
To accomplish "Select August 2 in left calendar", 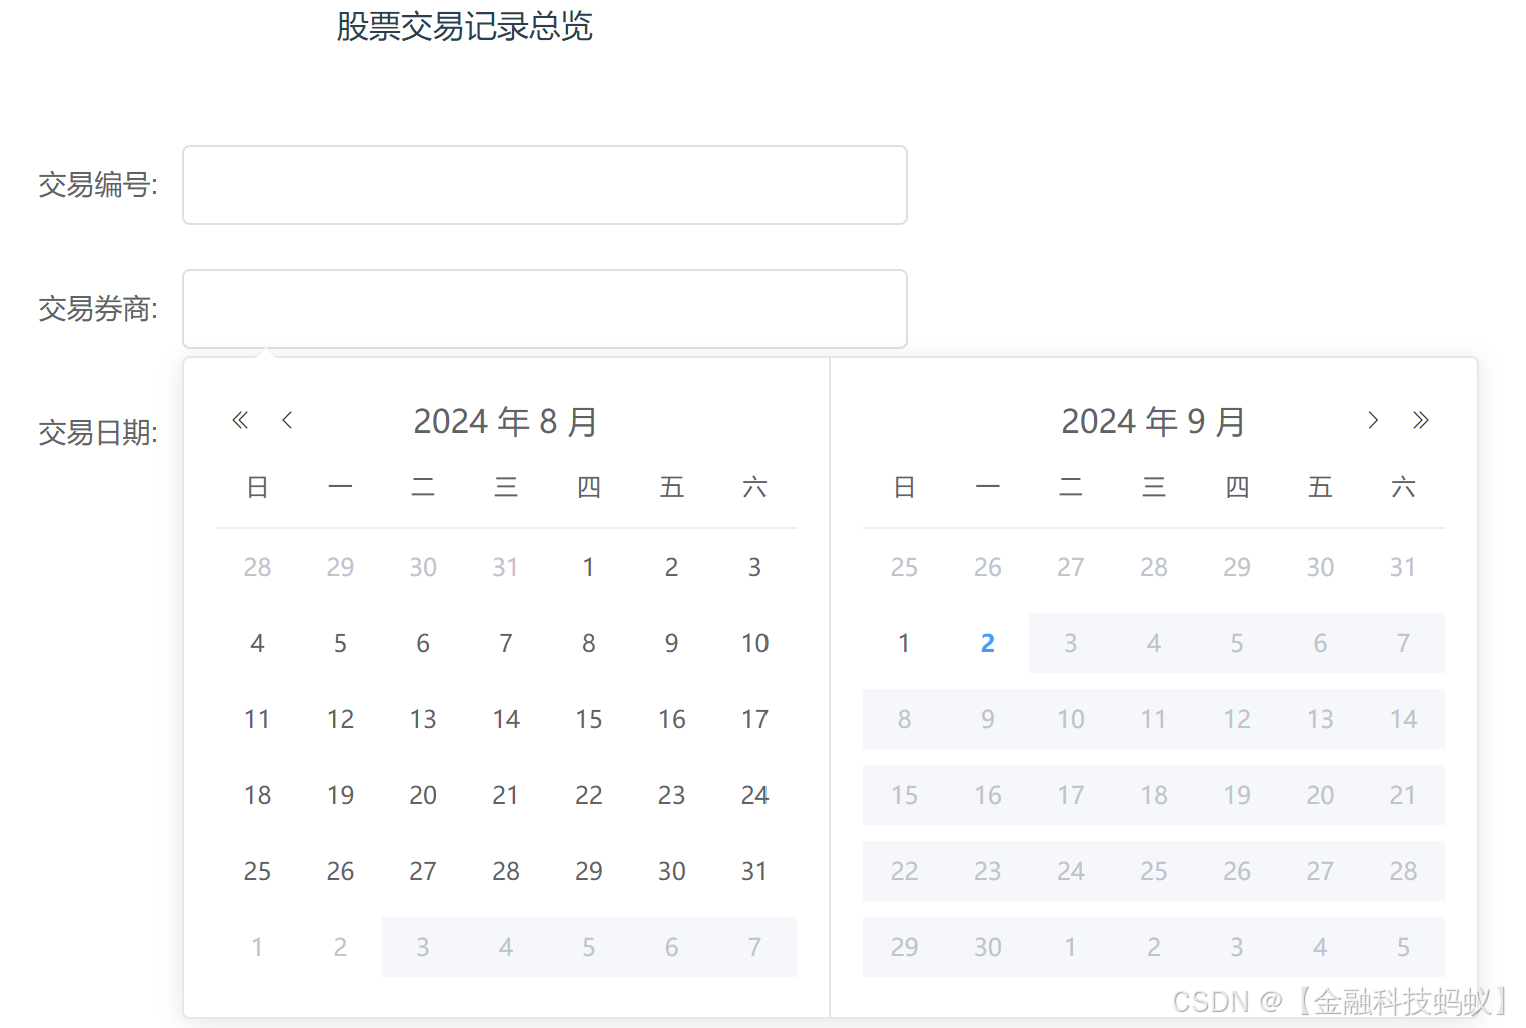I will (x=672, y=567).
